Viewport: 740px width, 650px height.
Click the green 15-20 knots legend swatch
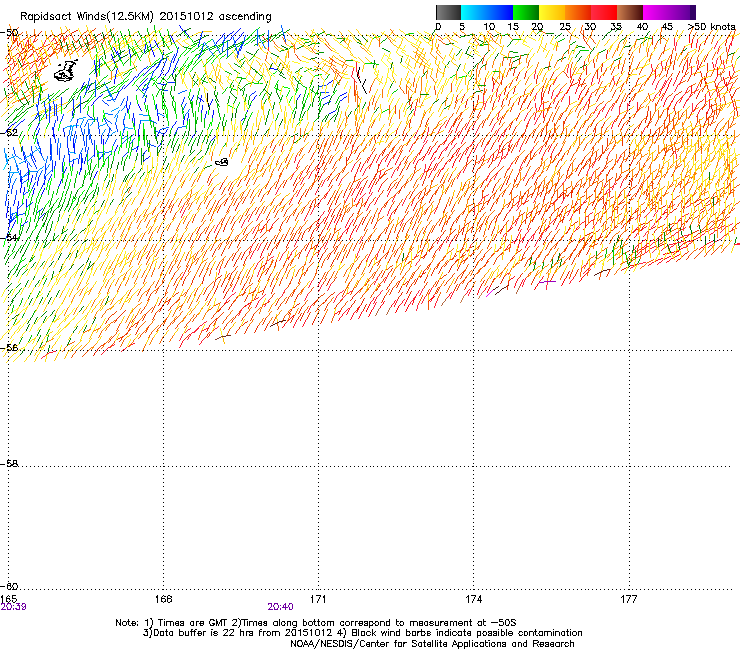coord(526,12)
